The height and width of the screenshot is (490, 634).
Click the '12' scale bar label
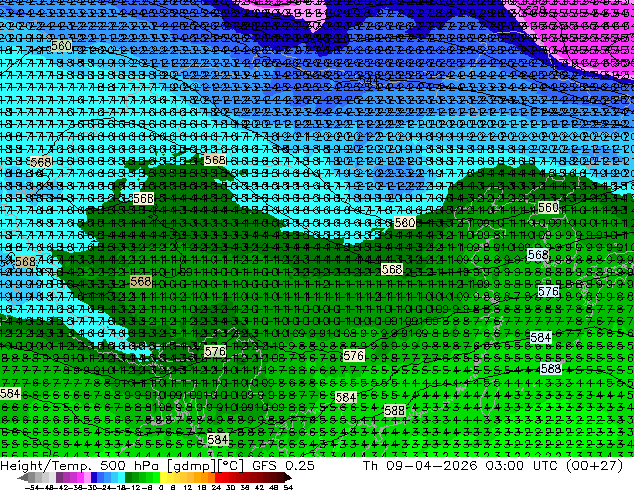click(187, 487)
